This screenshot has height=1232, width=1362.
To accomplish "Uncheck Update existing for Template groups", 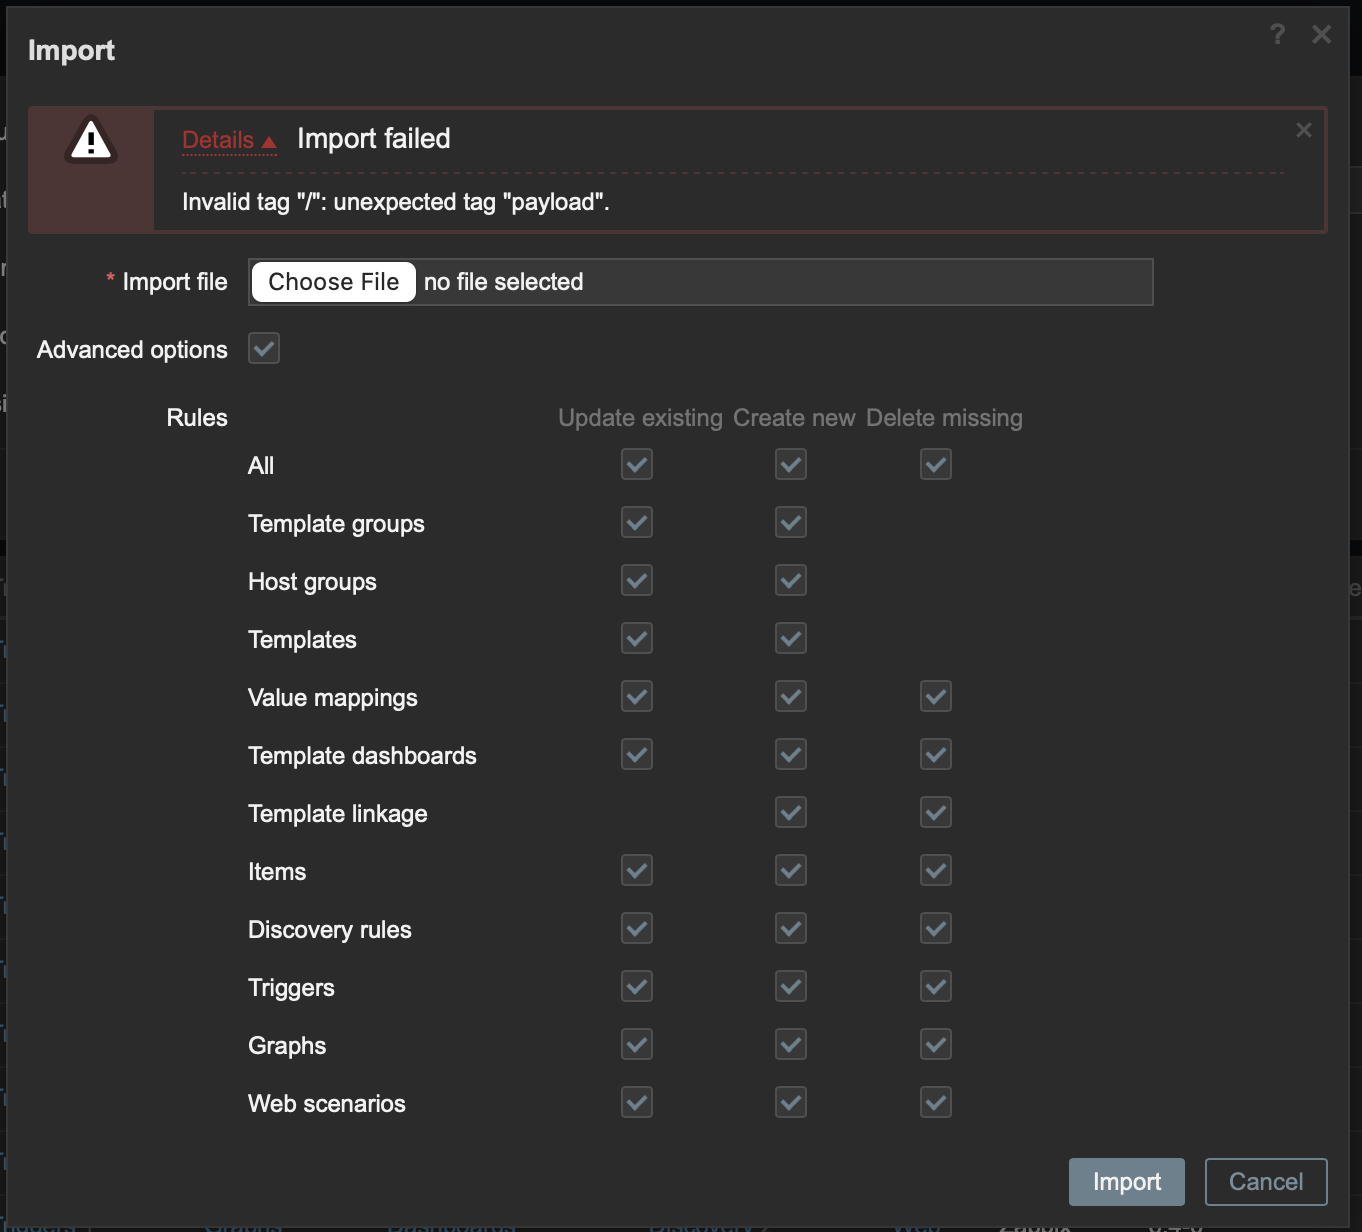I will [x=637, y=523].
